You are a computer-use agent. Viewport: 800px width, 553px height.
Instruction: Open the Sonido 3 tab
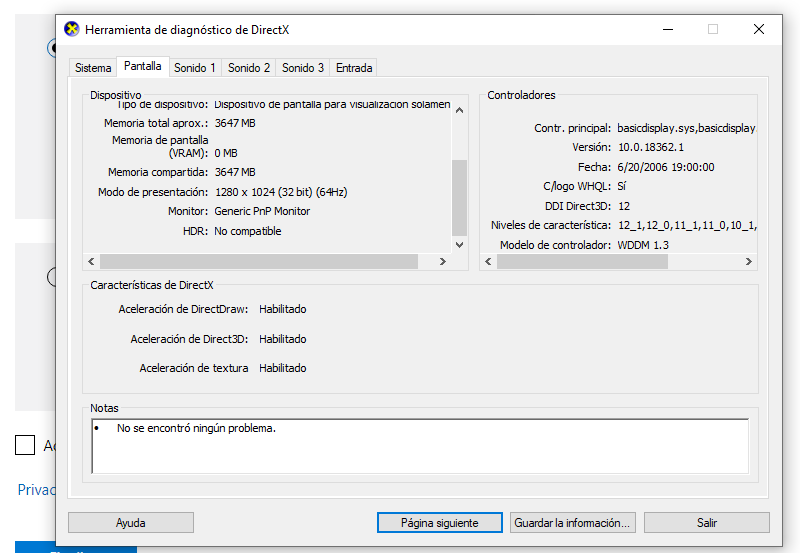tap(303, 68)
